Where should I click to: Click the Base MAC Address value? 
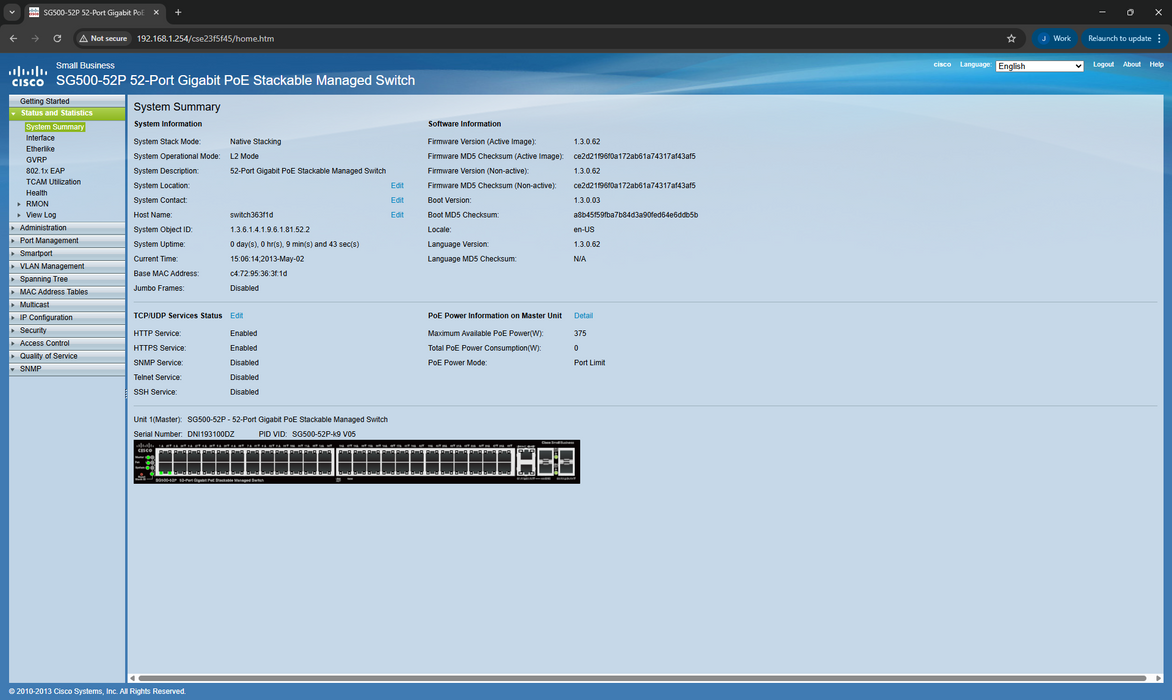pyautogui.click(x=259, y=273)
